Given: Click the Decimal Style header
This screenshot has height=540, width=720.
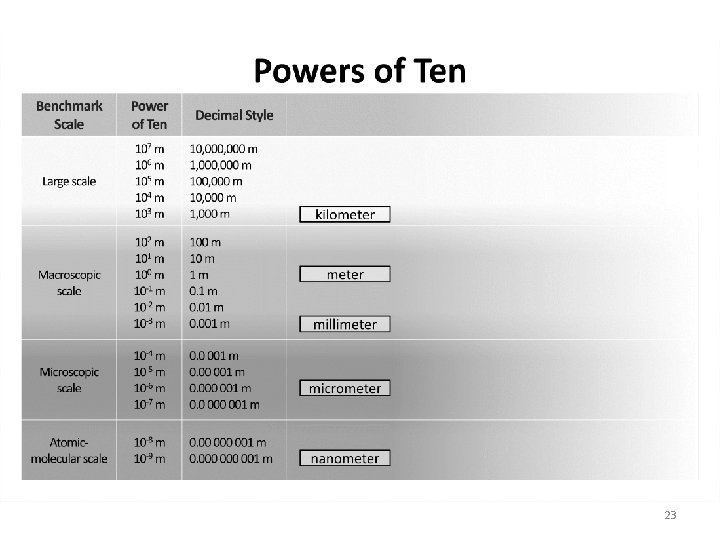Looking at the screenshot, I should coord(234,115).
